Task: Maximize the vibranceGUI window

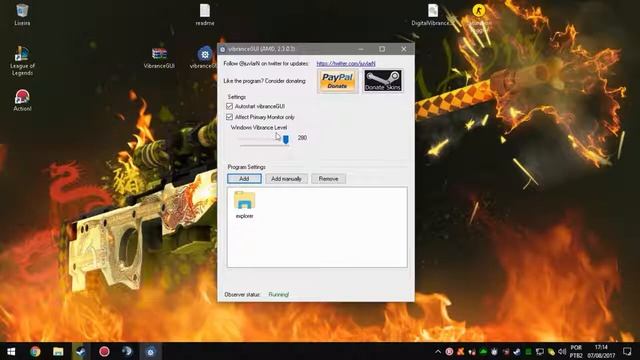Action: coord(382,49)
